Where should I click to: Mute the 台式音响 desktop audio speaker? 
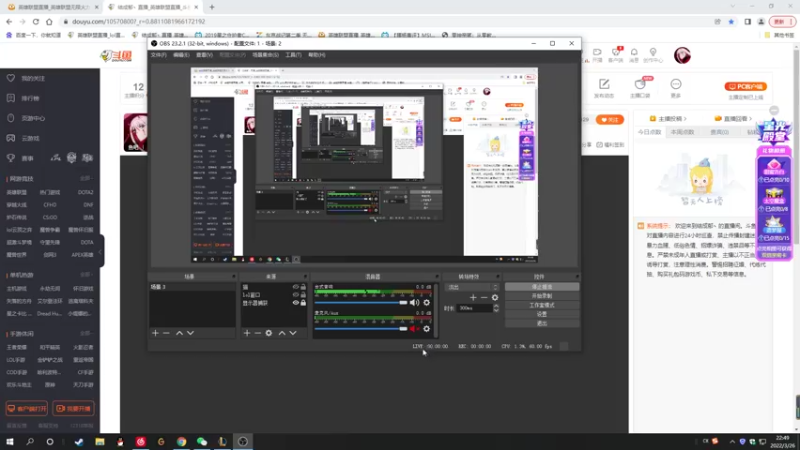[414, 303]
